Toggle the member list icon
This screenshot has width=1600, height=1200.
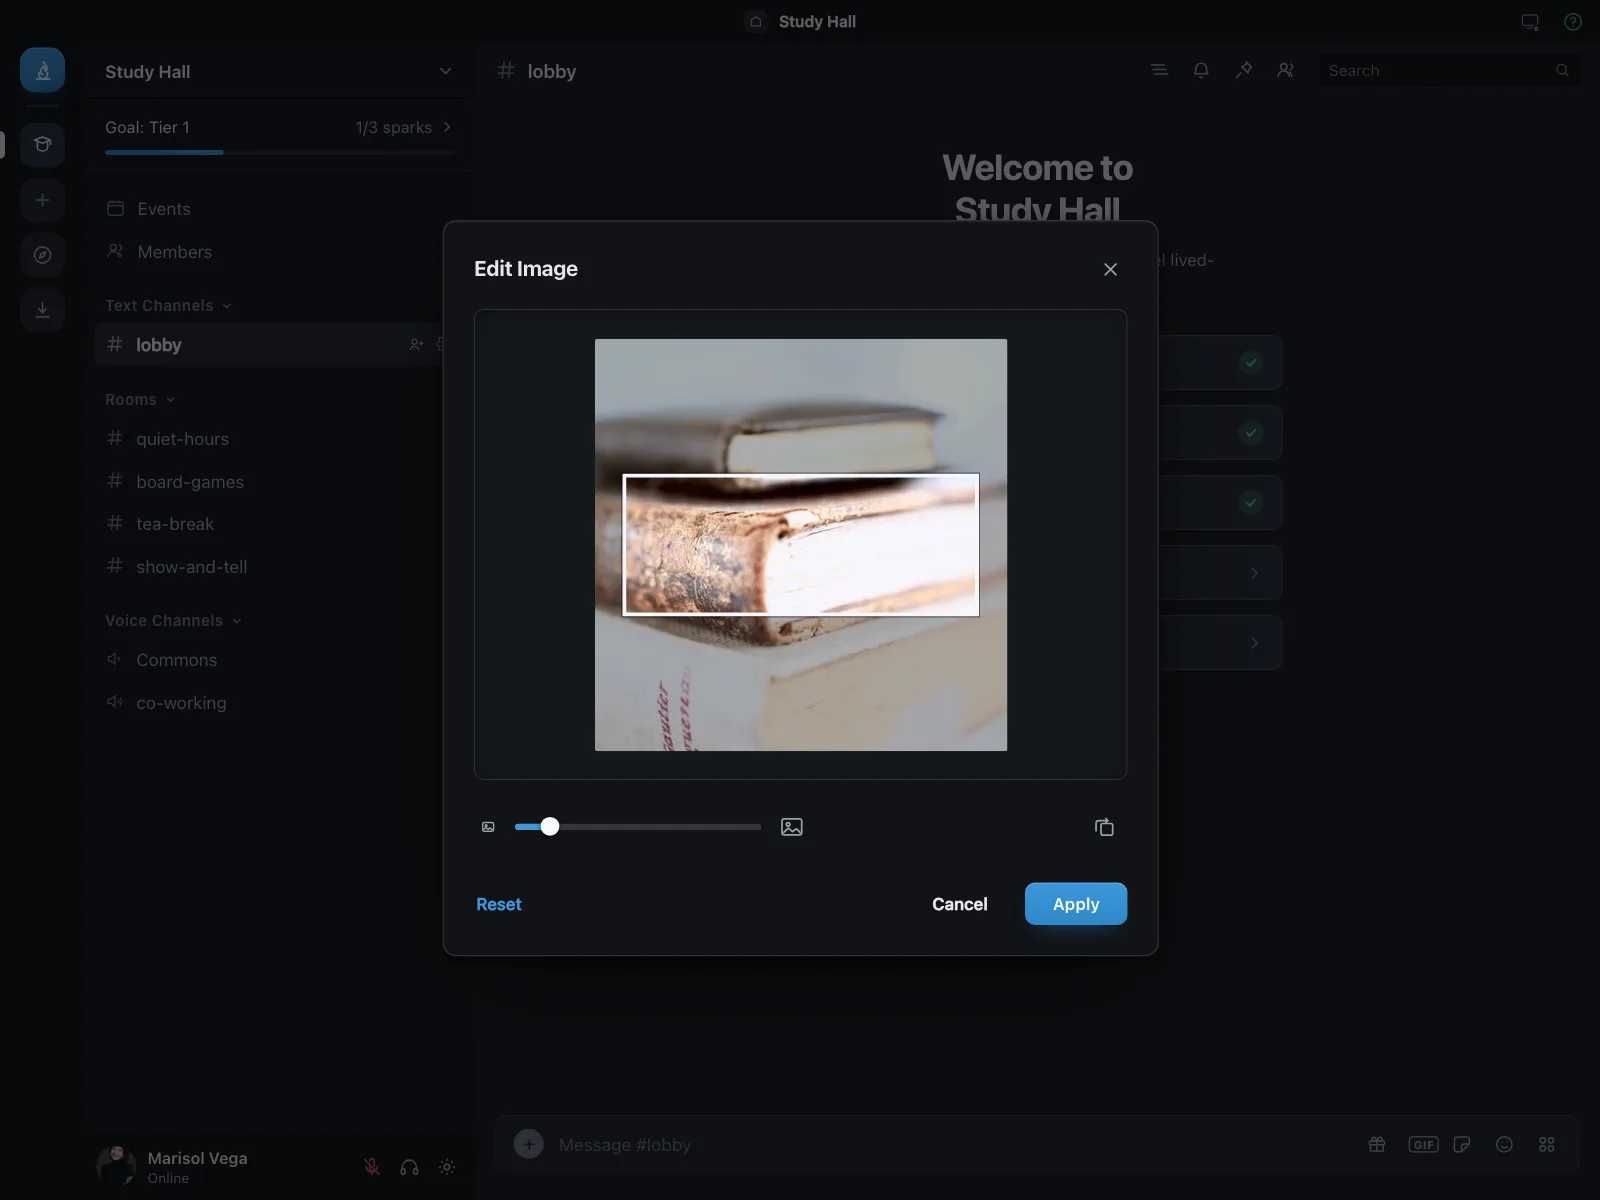click(x=1285, y=70)
